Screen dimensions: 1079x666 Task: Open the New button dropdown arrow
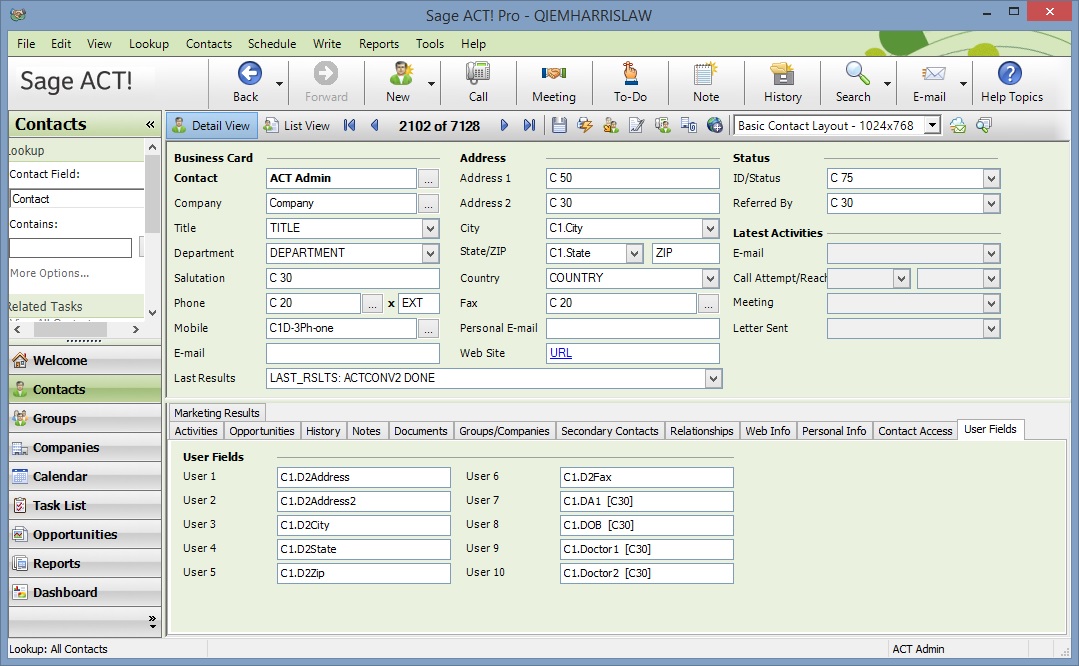click(431, 83)
